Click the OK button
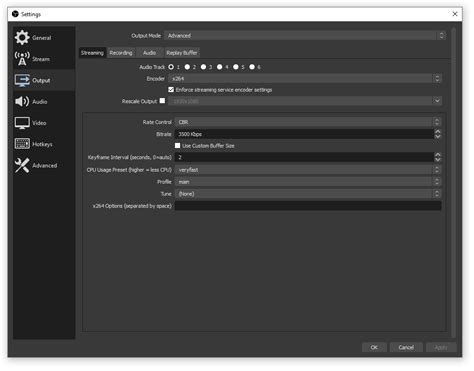 coord(374,347)
